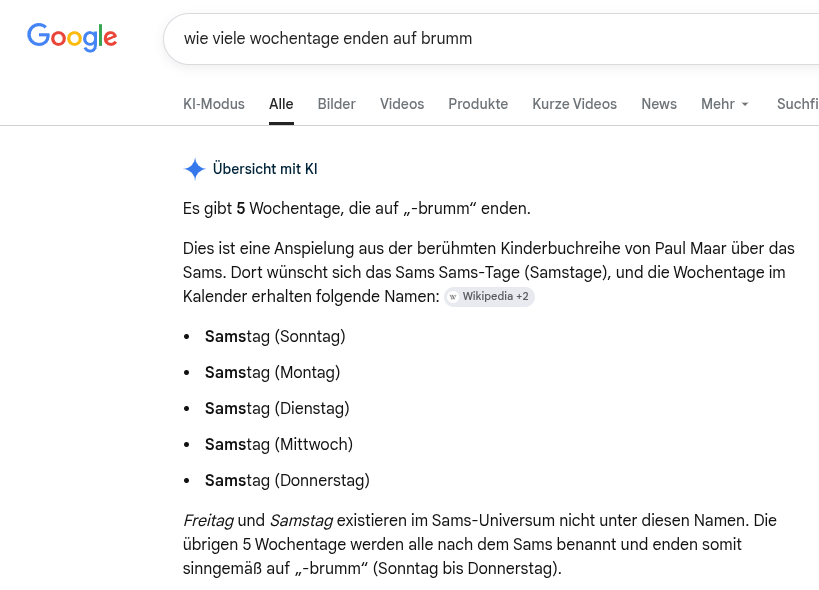
Task: Click the Google logo
Action: click(72, 37)
